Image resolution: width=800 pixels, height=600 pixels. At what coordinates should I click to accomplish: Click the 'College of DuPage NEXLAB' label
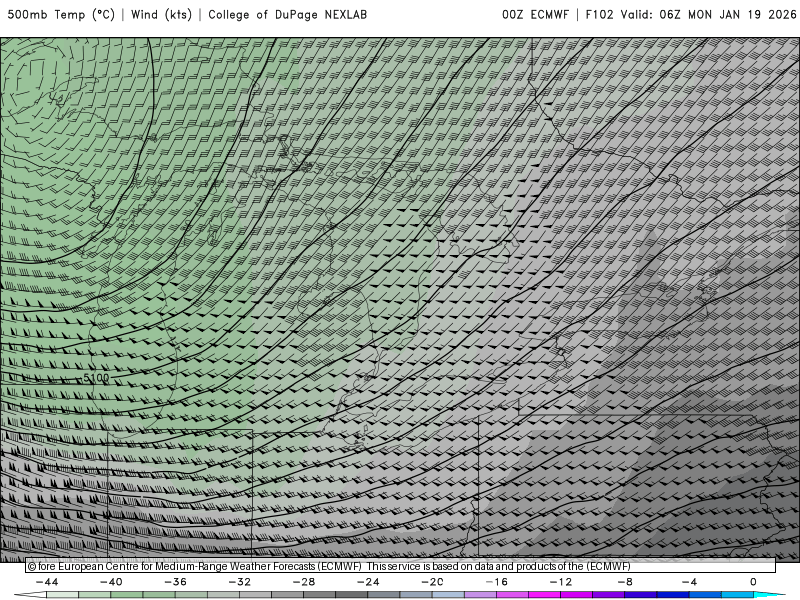287,14
